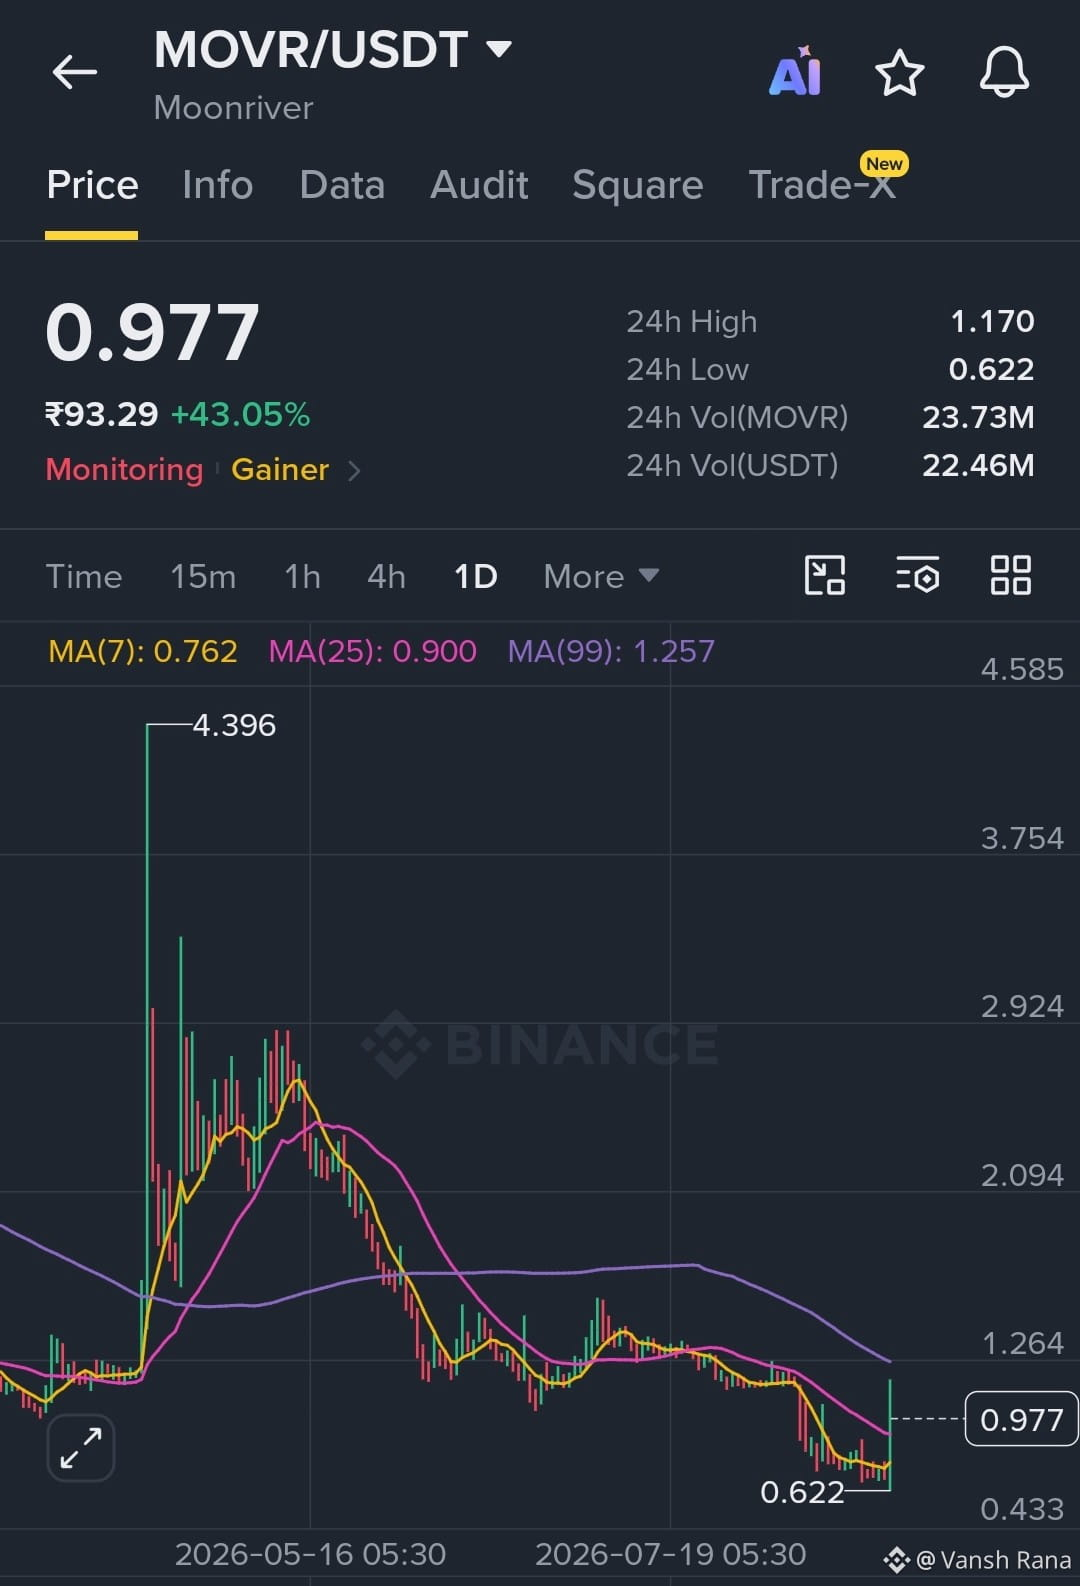
Task: Open the MOVR/USDT pair selector dropdown
Action: (498, 48)
